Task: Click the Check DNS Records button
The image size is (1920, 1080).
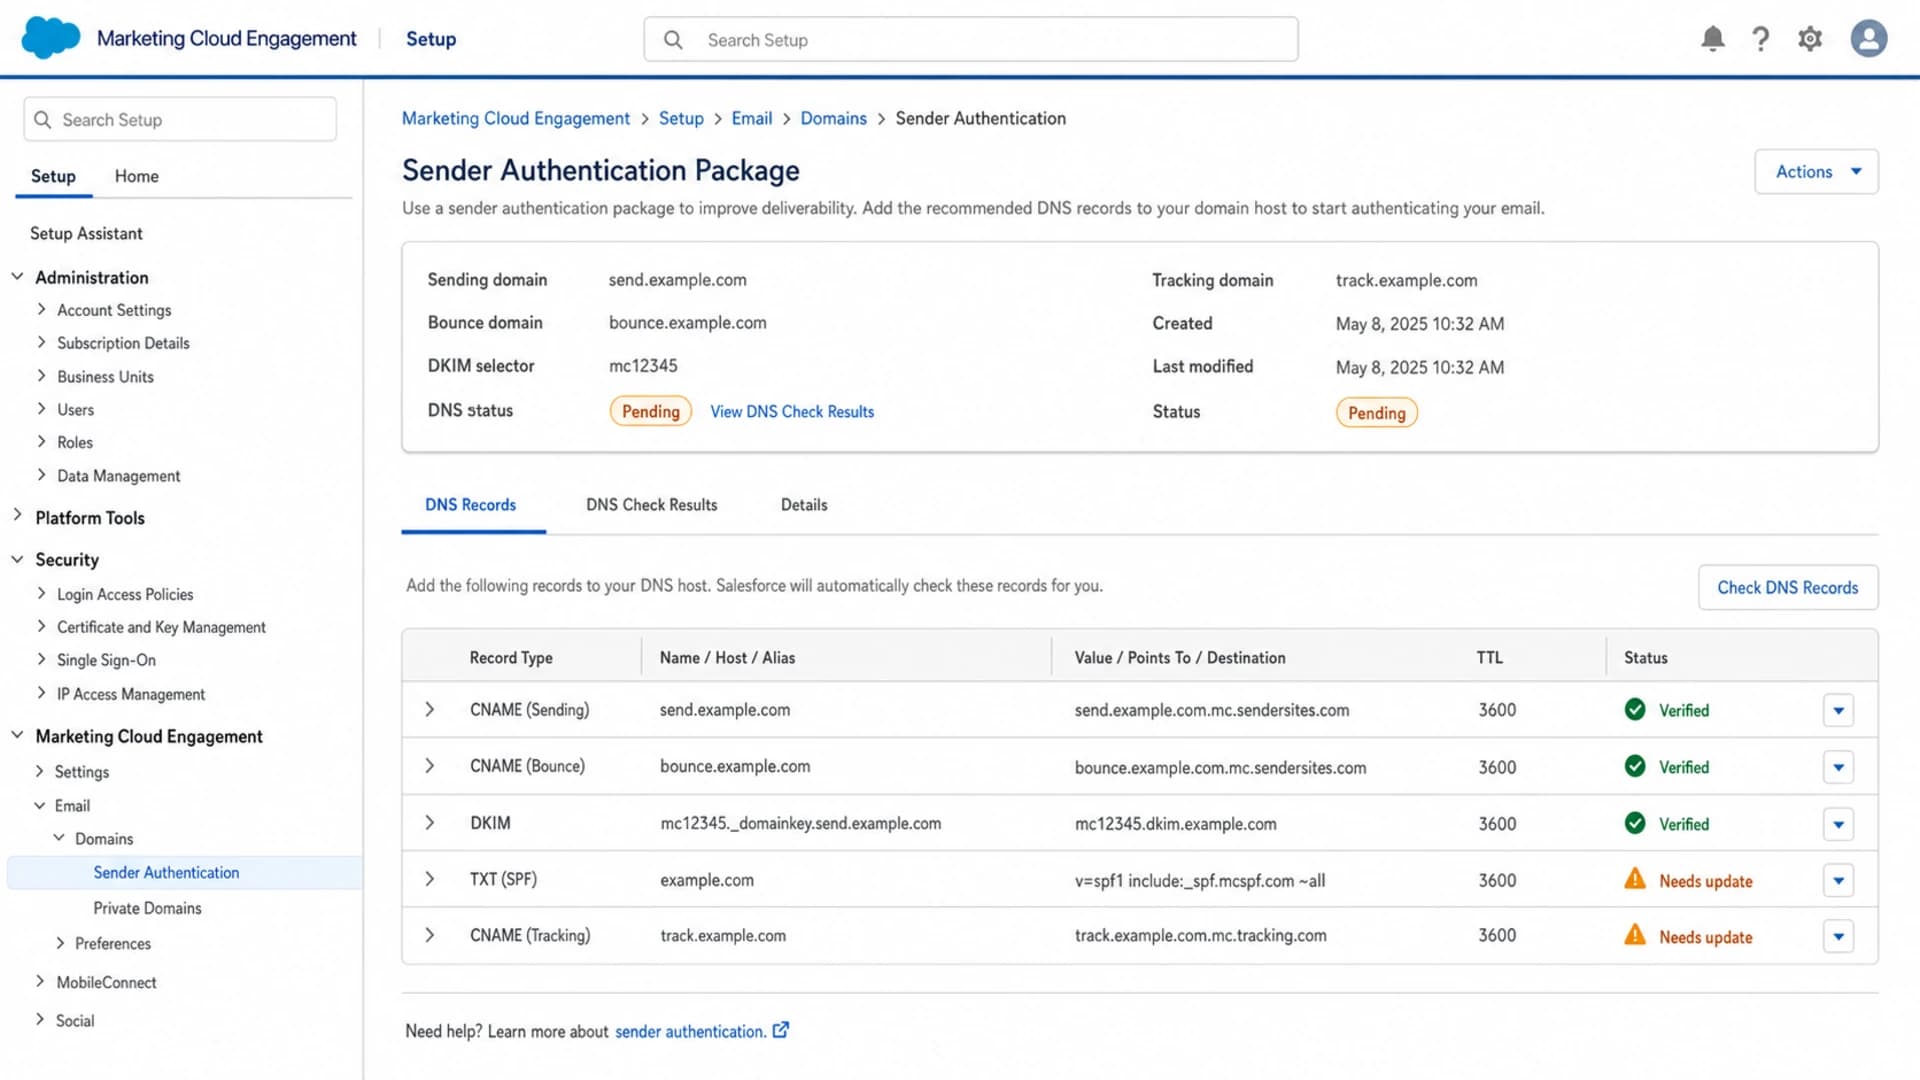Action: pyautogui.click(x=1788, y=588)
